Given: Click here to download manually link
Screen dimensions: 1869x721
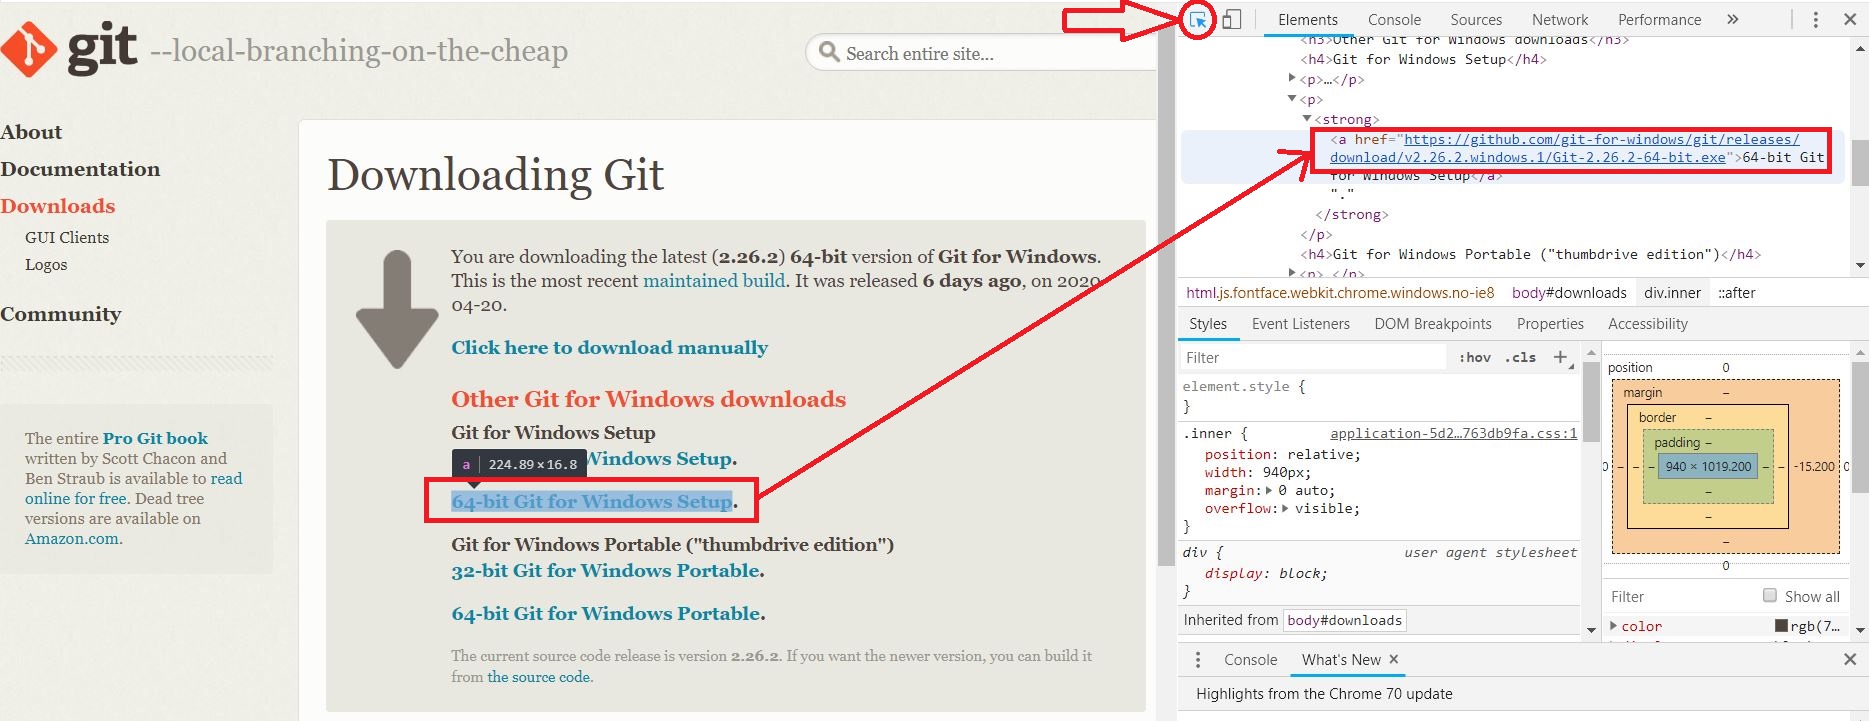Looking at the screenshot, I should tap(609, 347).
